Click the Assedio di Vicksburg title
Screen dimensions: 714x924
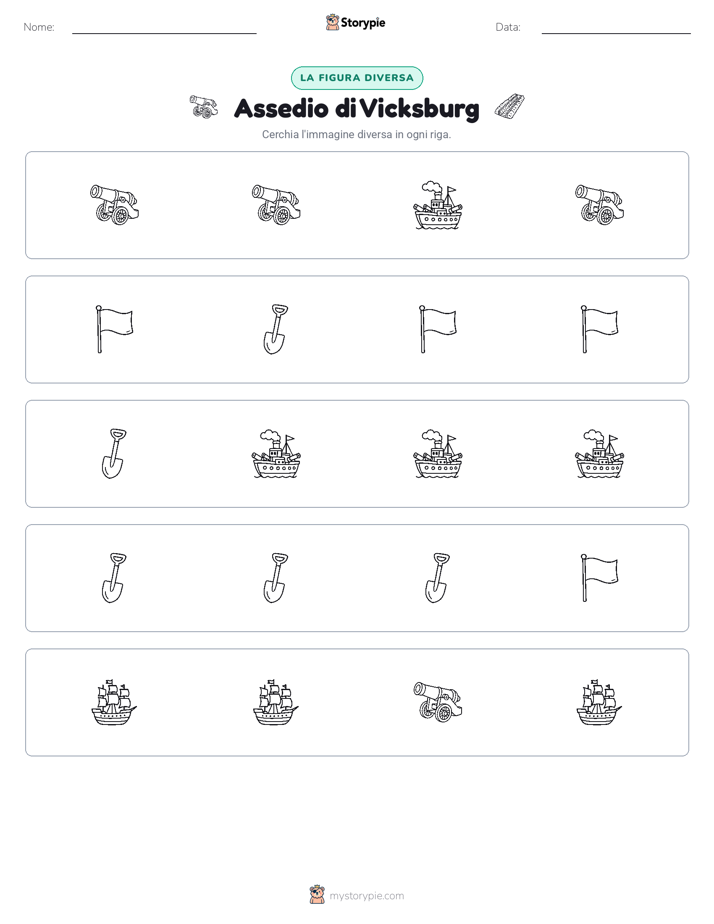(356, 109)
